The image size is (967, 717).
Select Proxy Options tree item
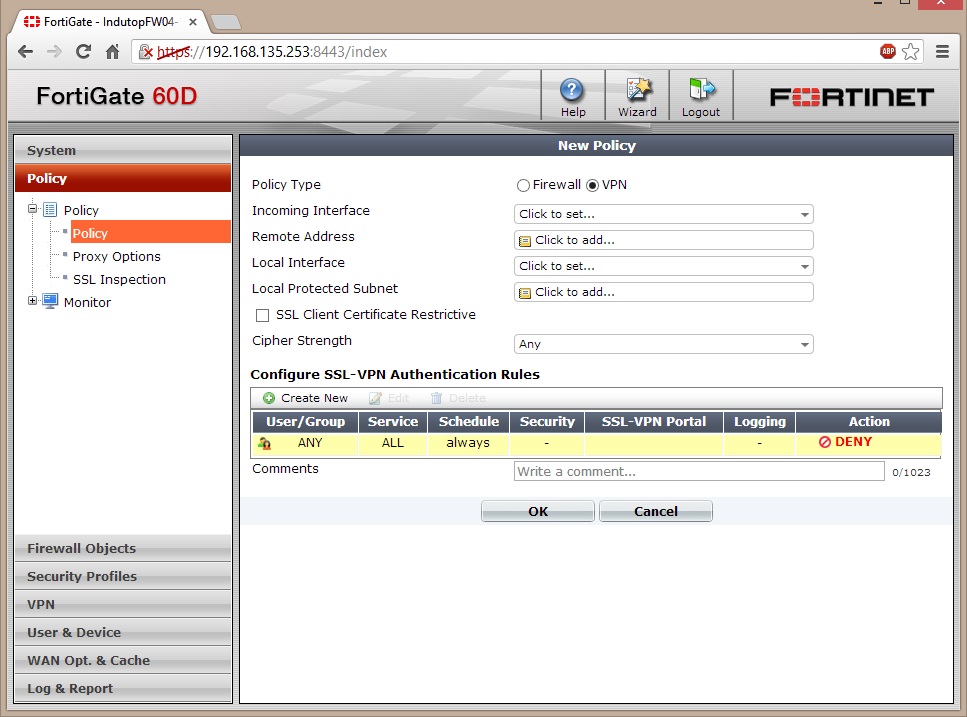pyautogui.click(x=117, y=256)
